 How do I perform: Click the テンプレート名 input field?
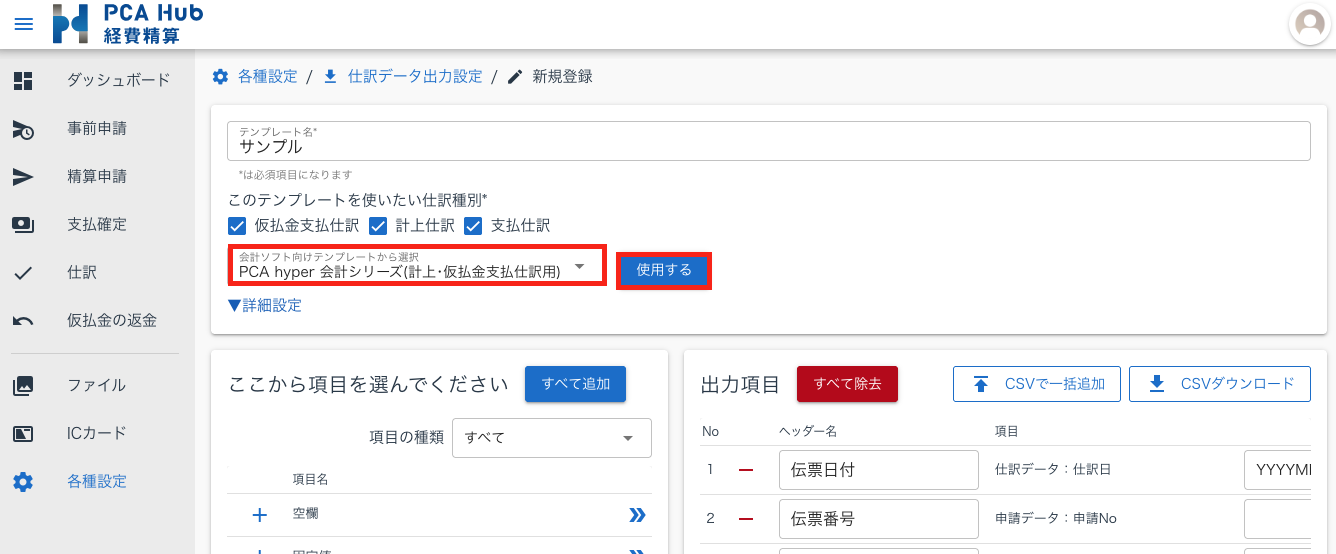(x=769, y=141)
